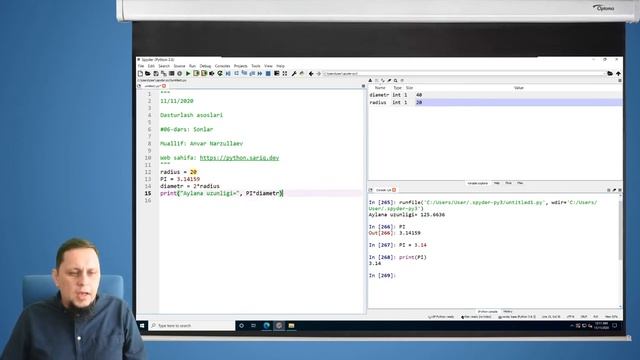Click the Task View taskbar icon

(253, 326)
